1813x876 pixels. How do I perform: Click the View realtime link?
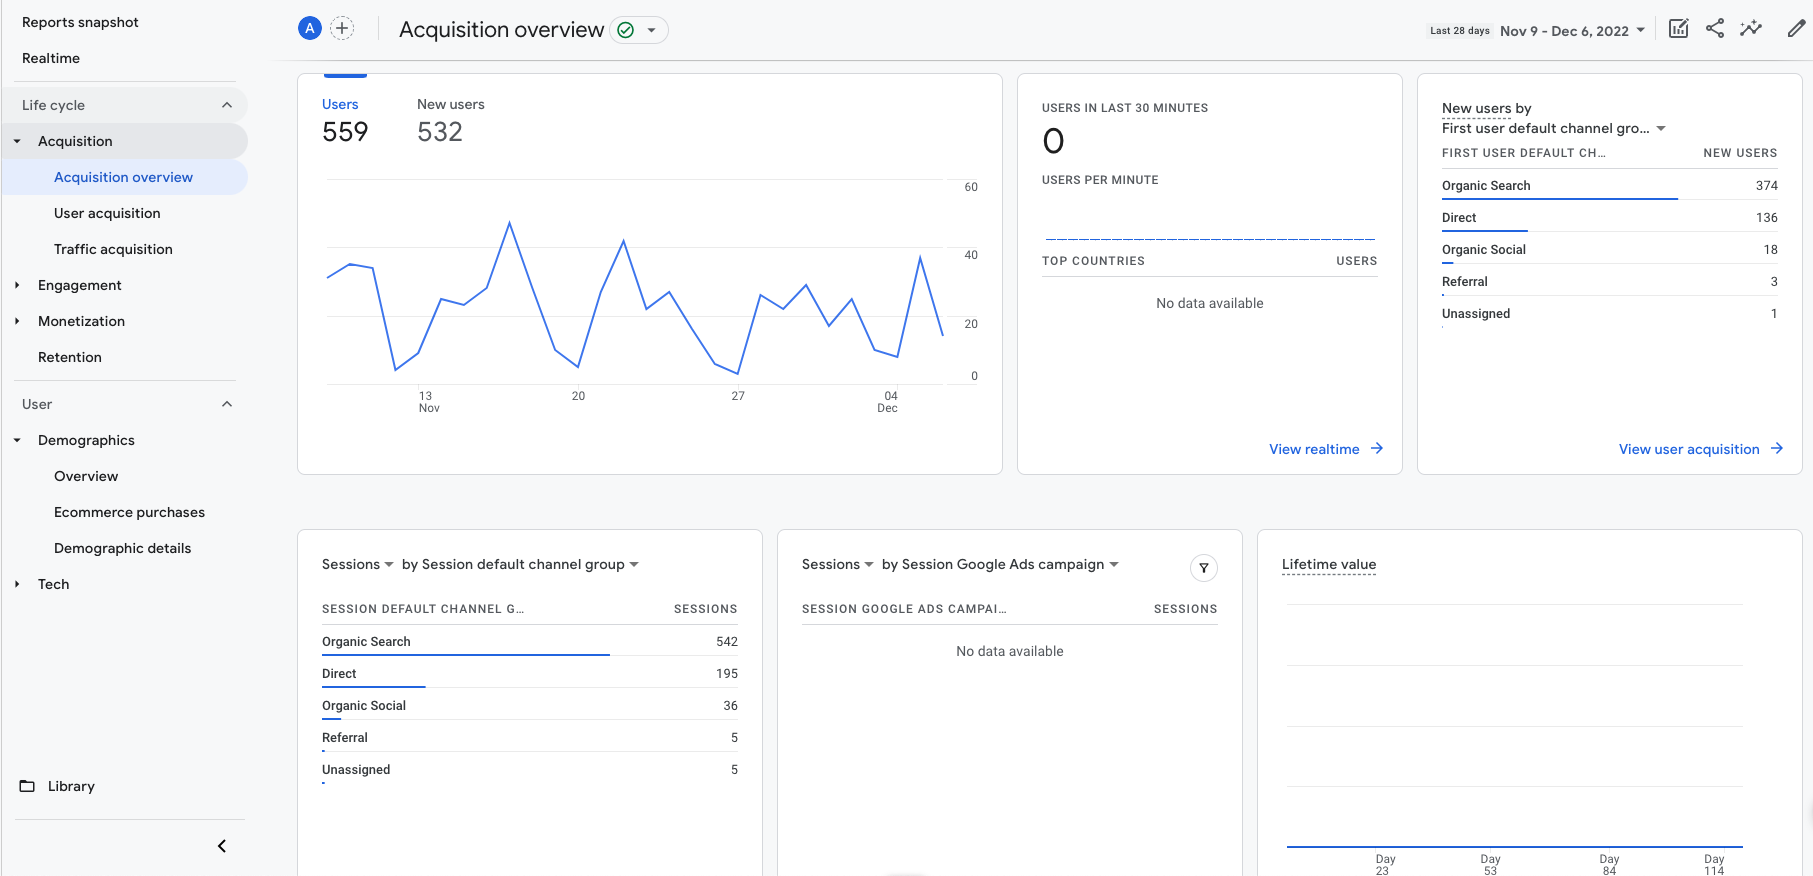(x=1314, y=449)
